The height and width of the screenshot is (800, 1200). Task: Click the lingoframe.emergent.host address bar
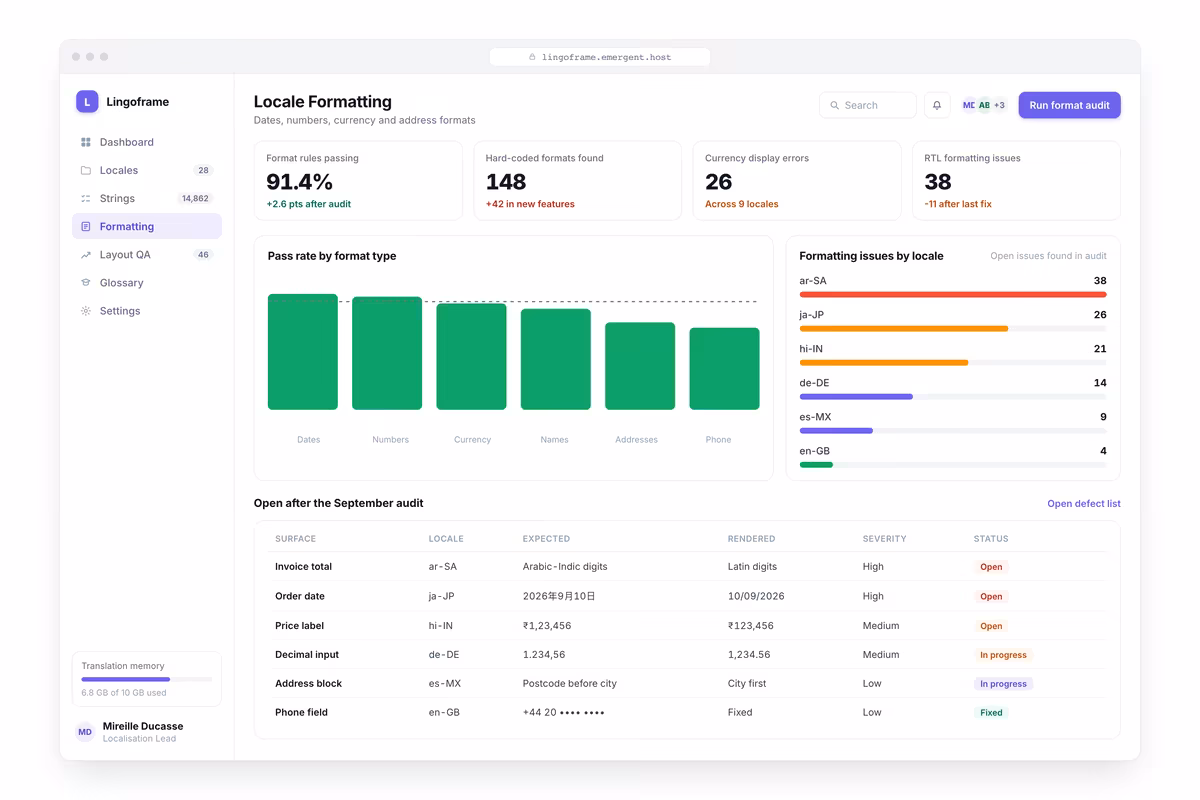600,57
